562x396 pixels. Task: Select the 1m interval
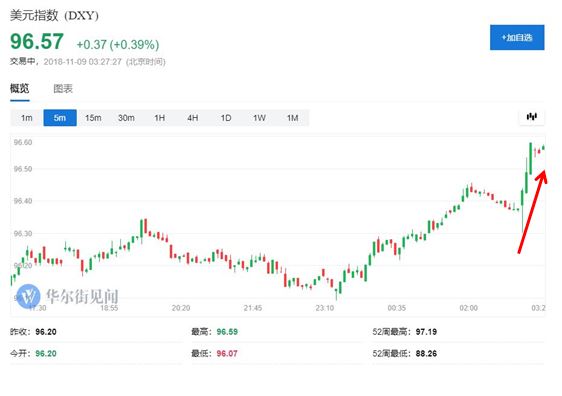click(x=27, y=118)
